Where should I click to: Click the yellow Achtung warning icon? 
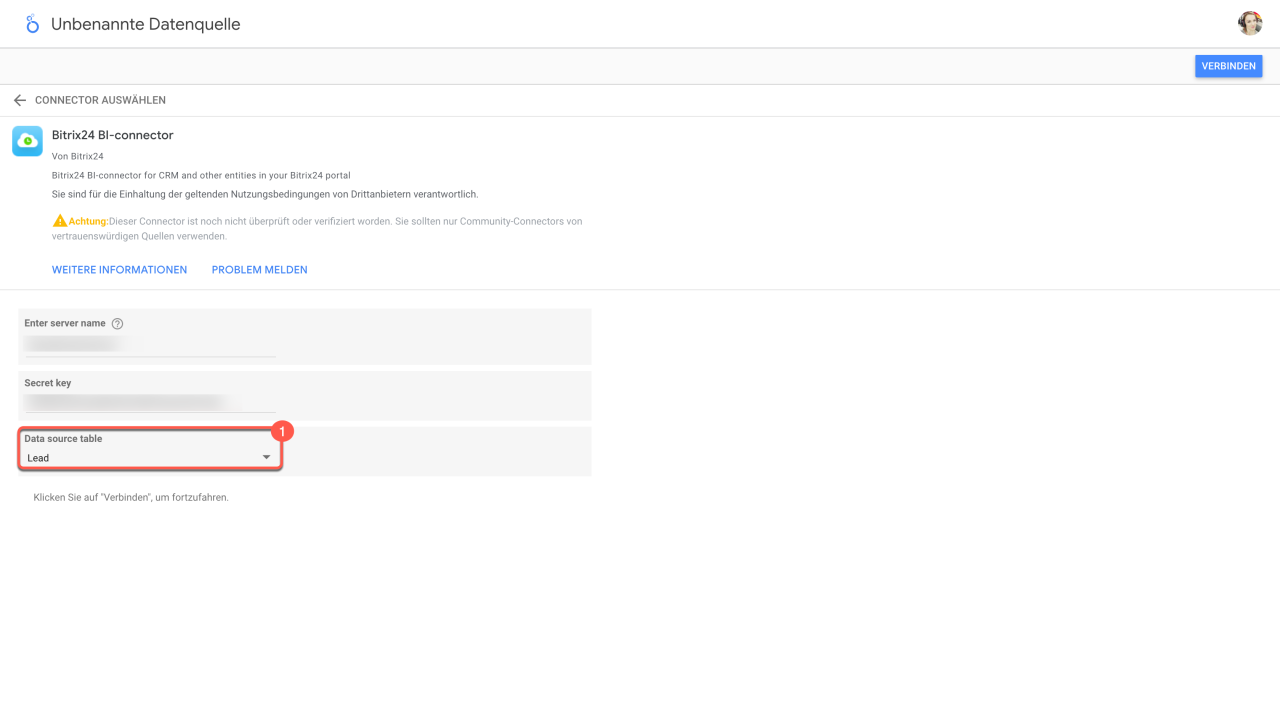[x=60, y=221]
